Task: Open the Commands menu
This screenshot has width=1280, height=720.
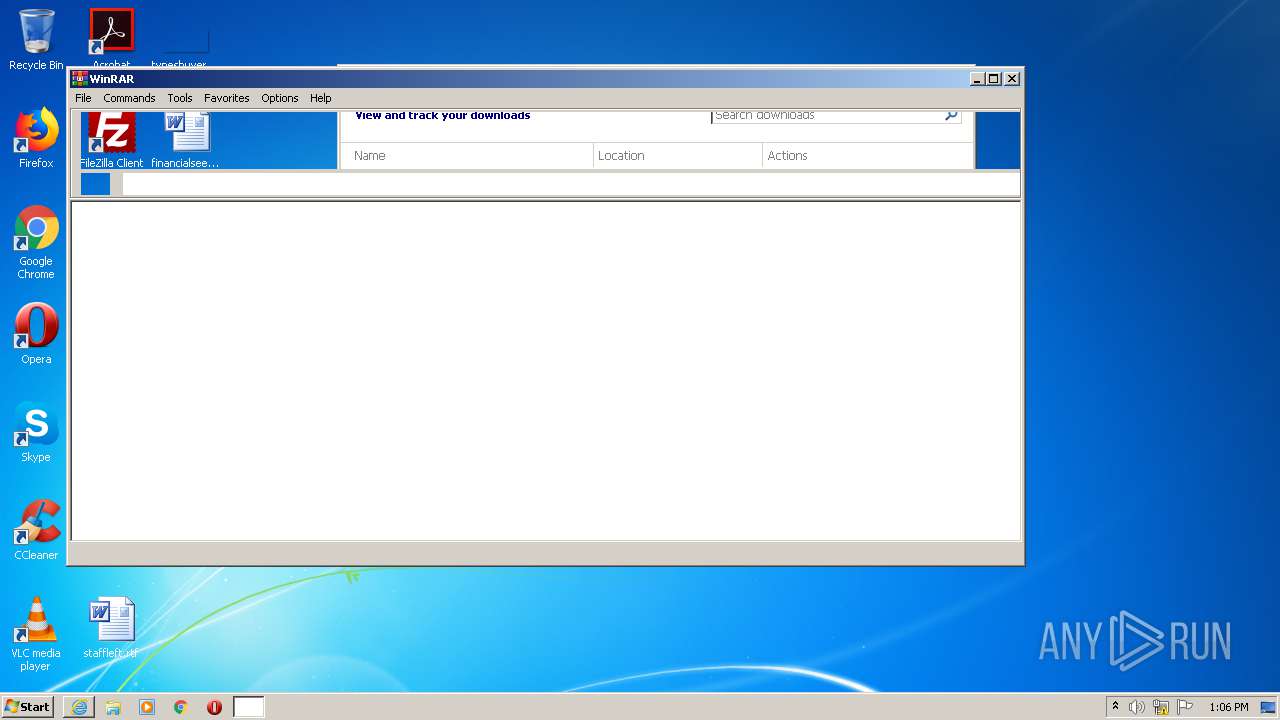Action: point(129,98)
